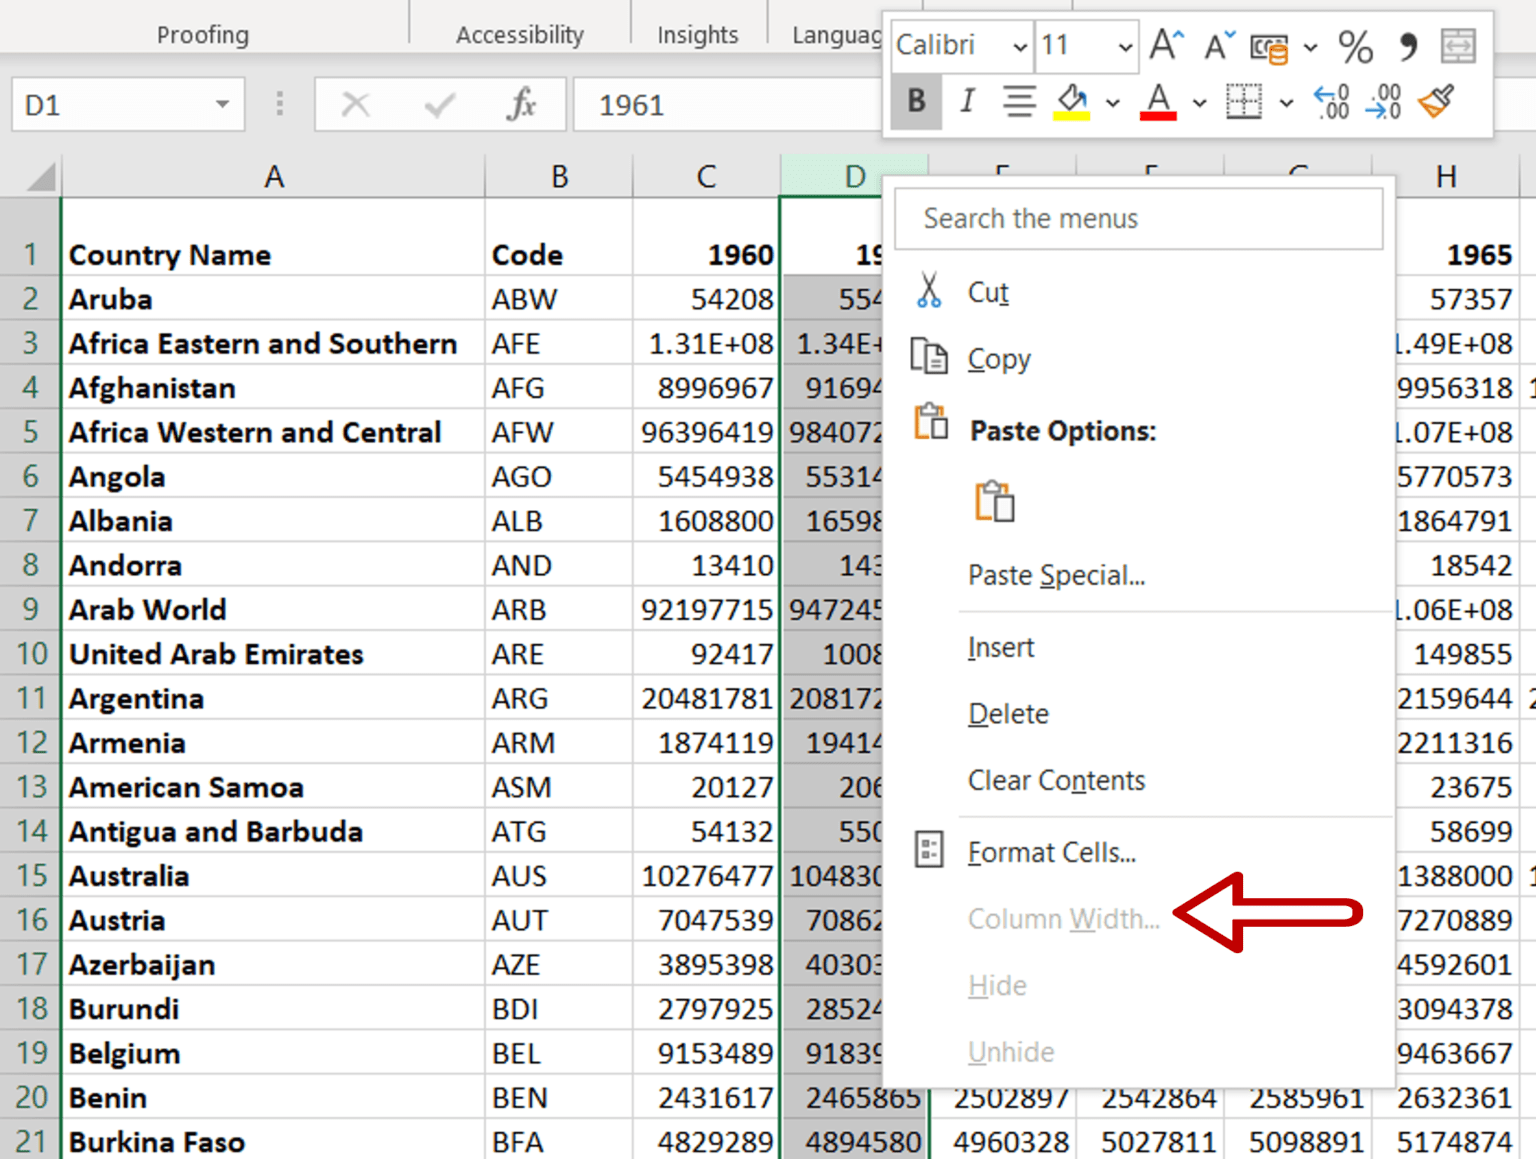Click the Search the menus field
The width and height of the screenshot is (1536, 1159).
point(1138,219)
